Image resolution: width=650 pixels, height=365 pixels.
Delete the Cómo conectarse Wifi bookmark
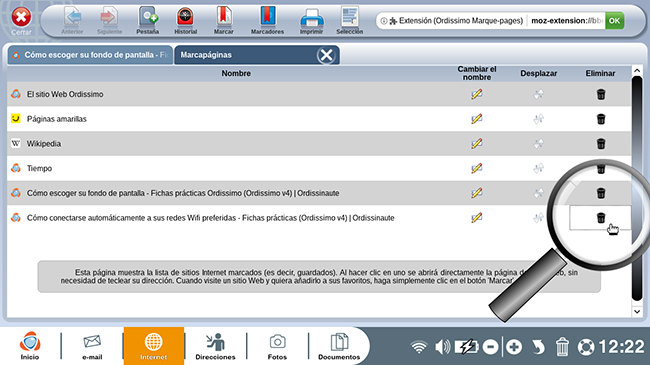pyautogui.click(x=601, y=218)
